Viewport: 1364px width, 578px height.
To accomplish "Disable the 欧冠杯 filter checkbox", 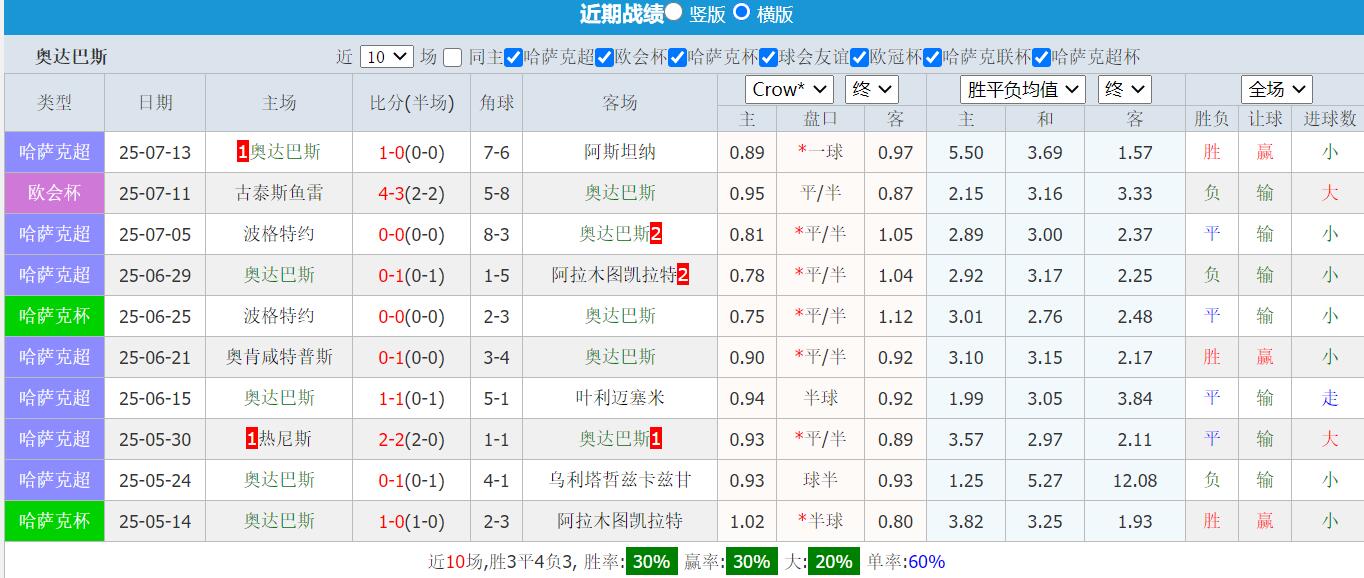I will coord(860,58).
